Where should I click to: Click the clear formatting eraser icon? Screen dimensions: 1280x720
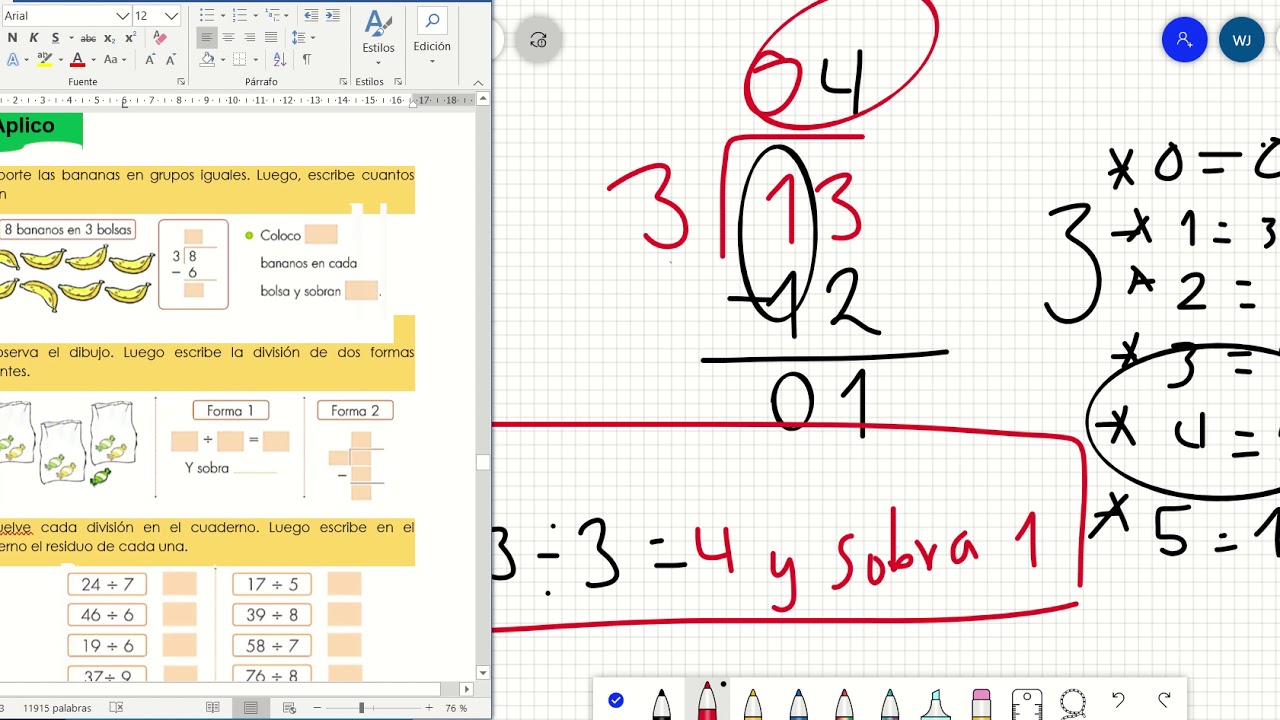pyautogui.click(x=160, y=38)
